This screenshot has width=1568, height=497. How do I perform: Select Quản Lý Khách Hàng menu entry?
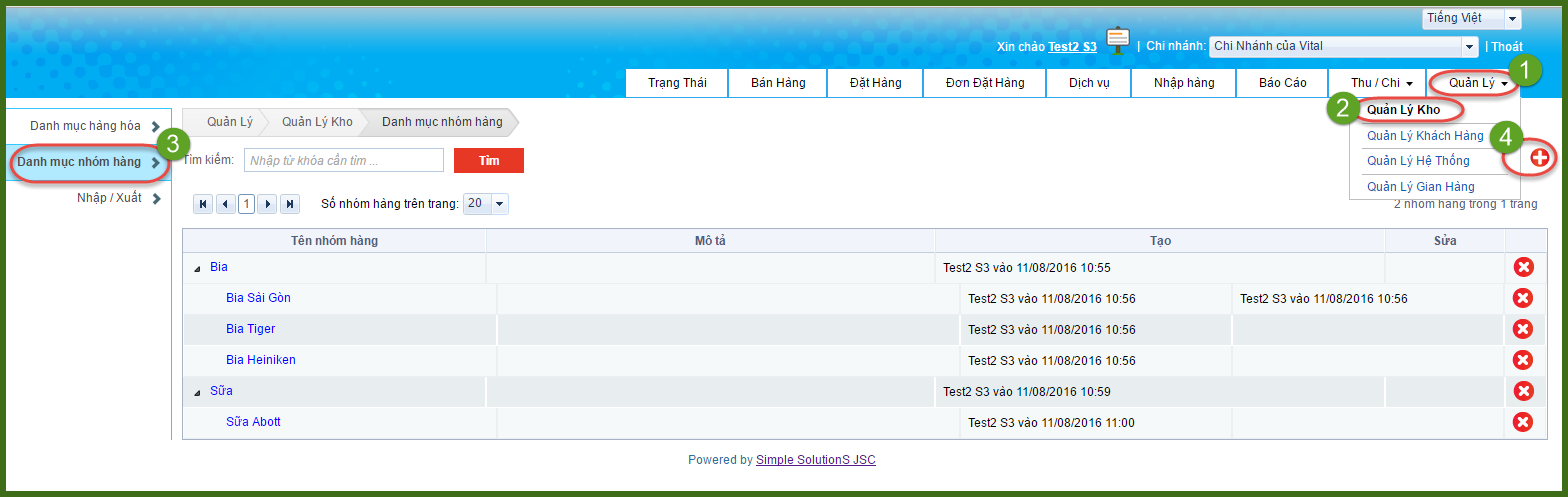click(1425, 136)
